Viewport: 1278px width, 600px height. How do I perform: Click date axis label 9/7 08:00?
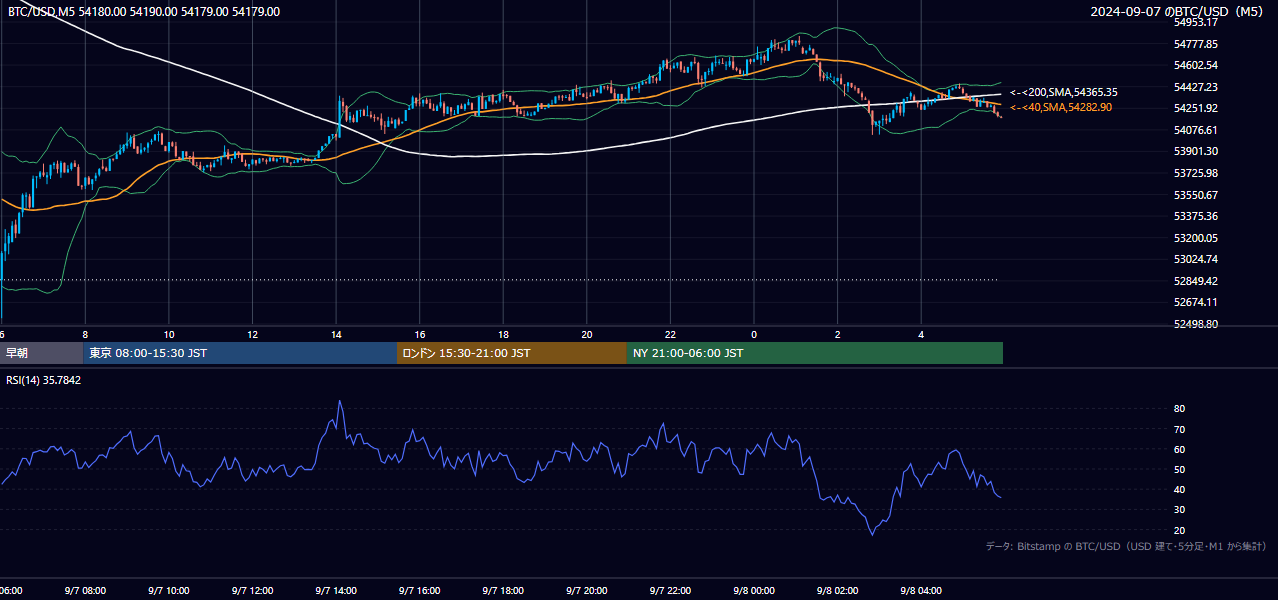point(85,591)
